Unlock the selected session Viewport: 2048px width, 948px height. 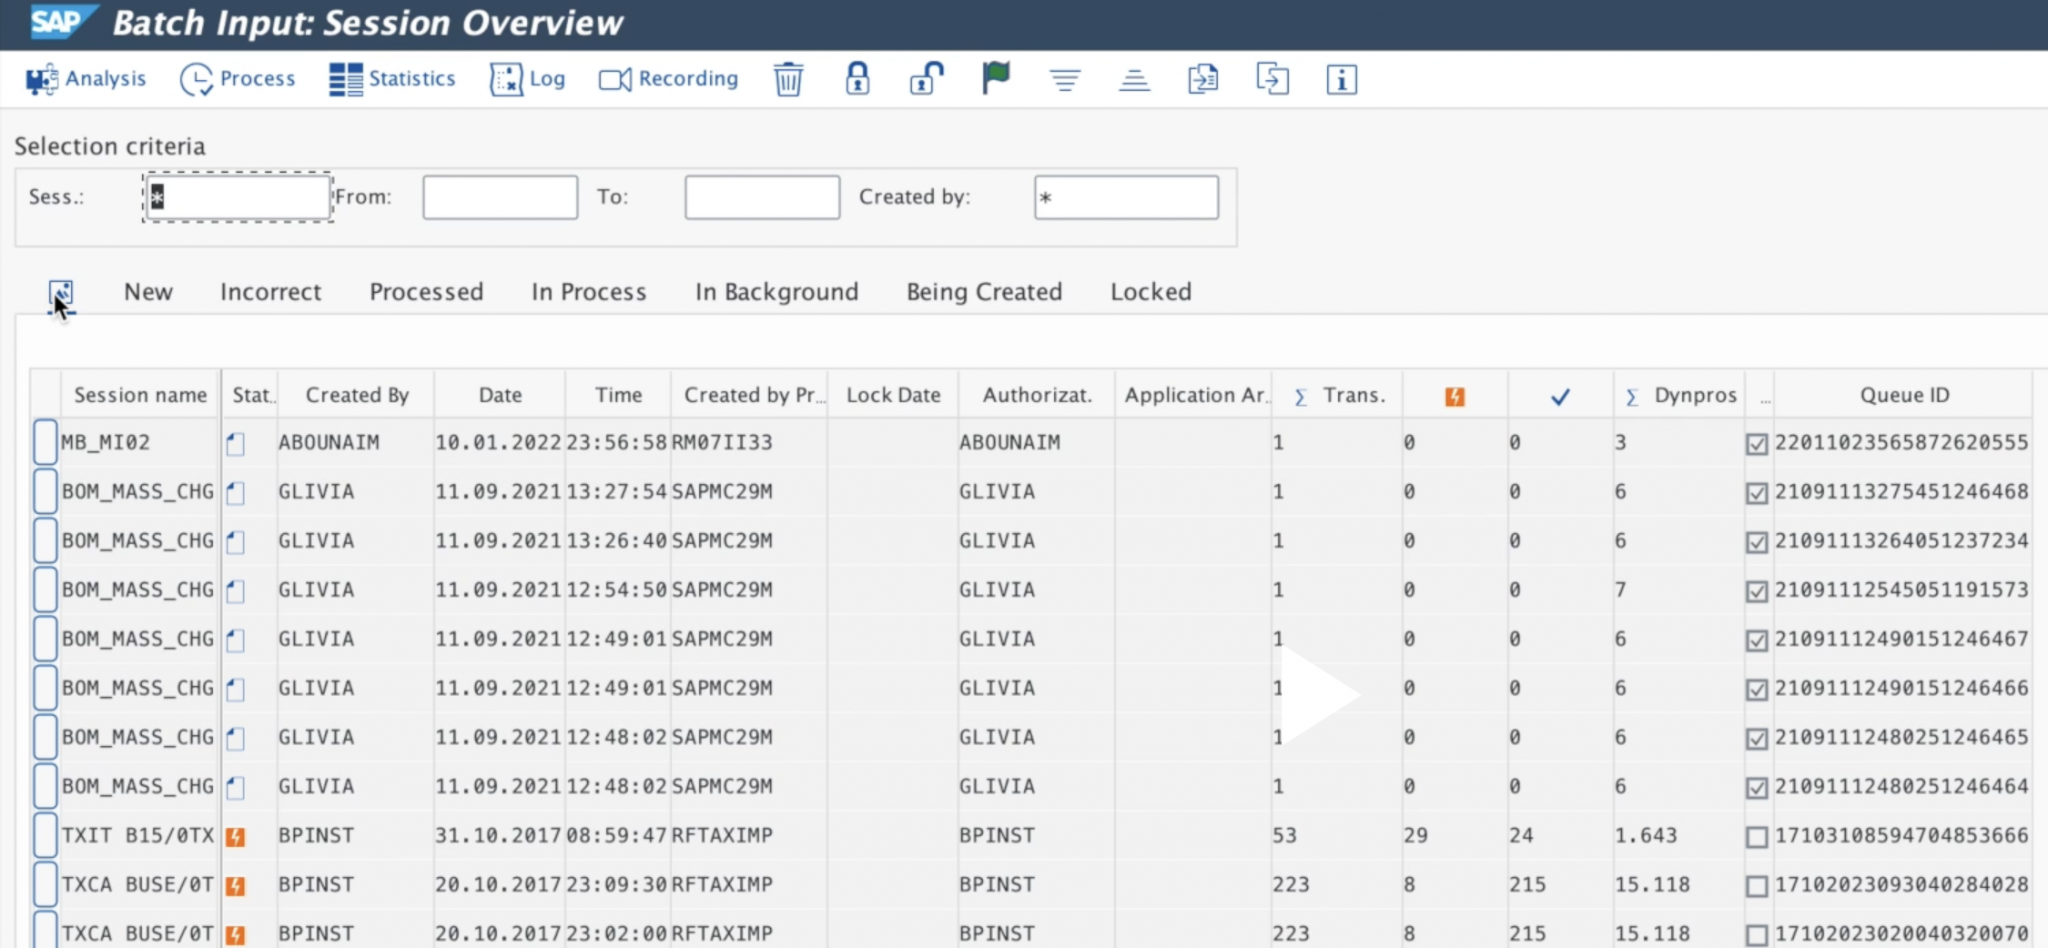[925, 79]
